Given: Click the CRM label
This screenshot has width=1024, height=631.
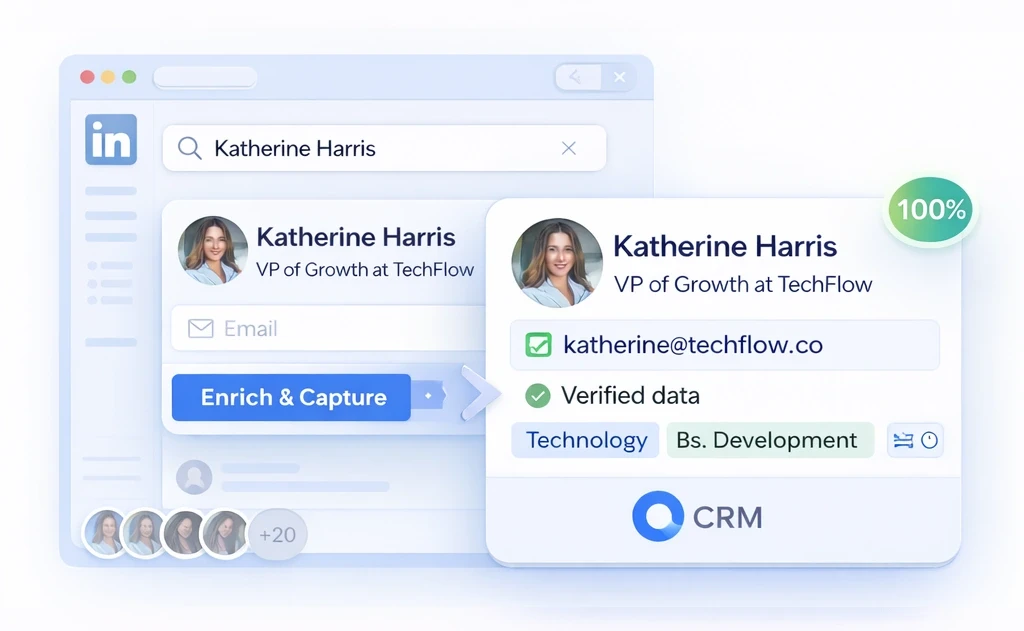Looking at the screenshot, I should (728, 517).
